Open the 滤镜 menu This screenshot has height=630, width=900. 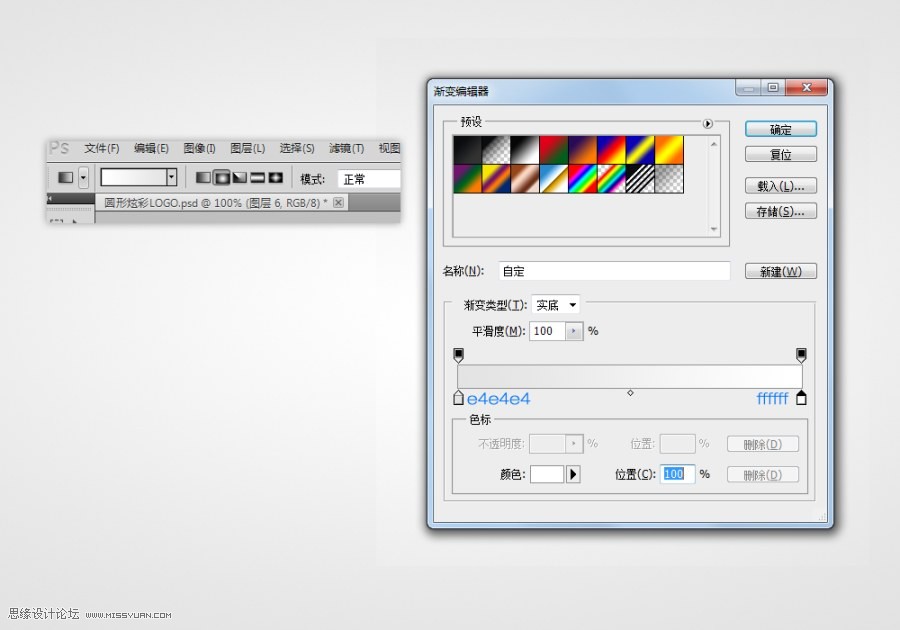(x=345, y=148)
